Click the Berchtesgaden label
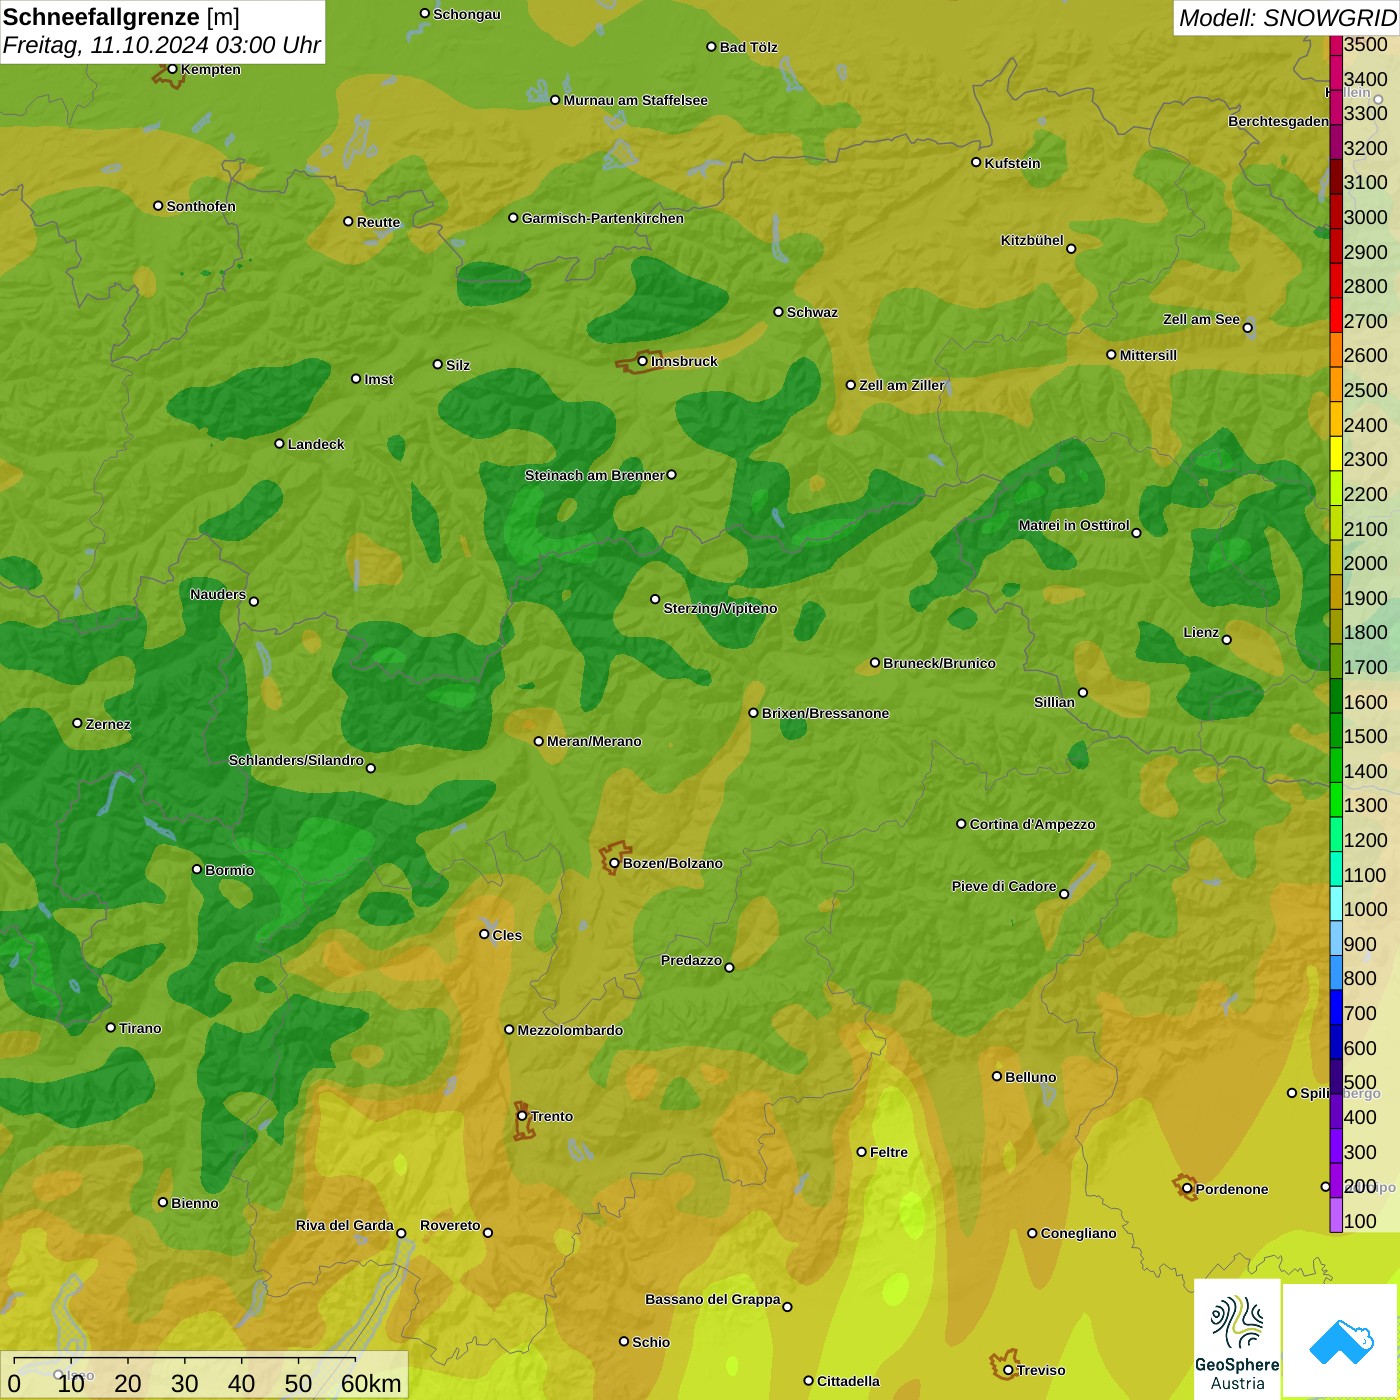 (1278, 121)
